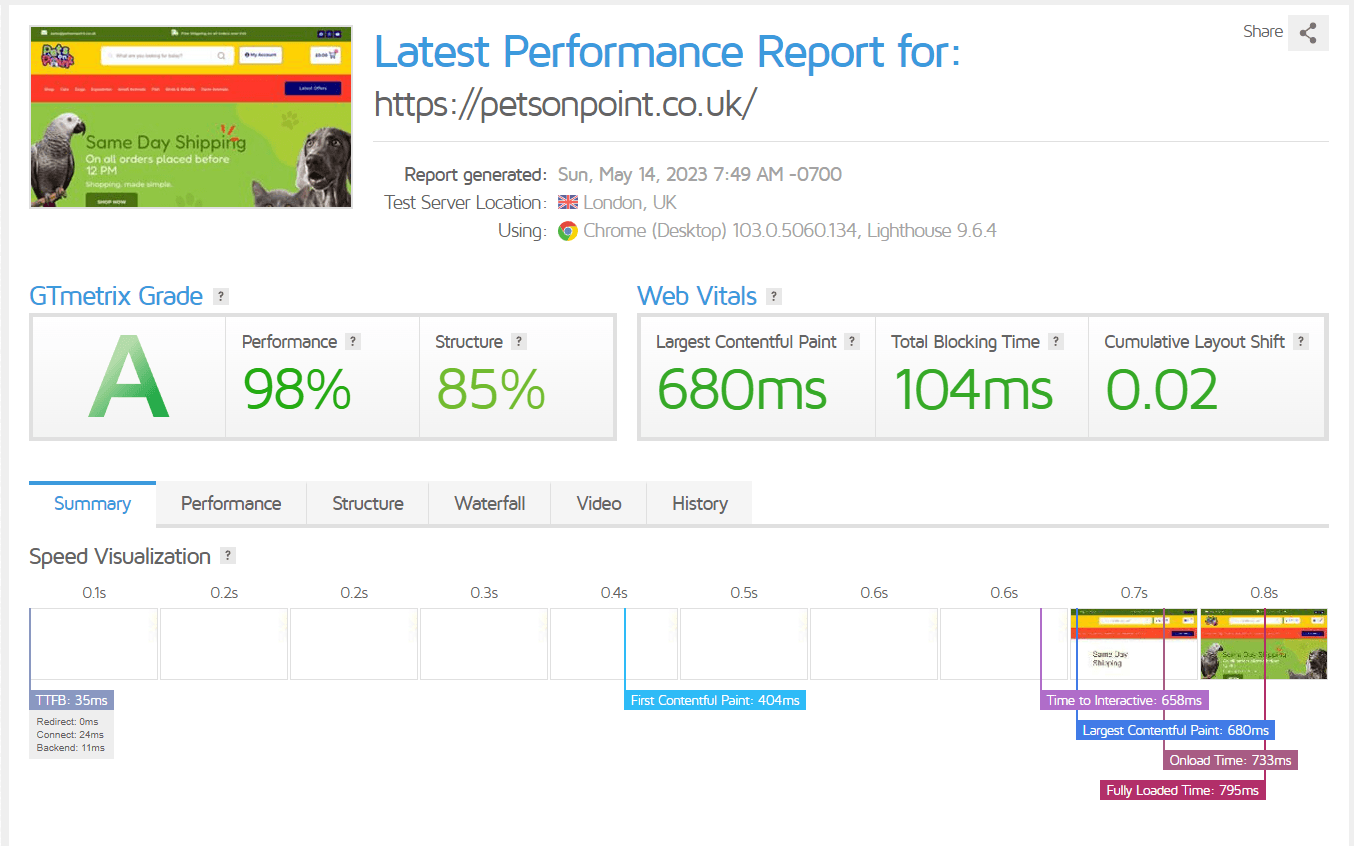
Task: Click the Cumulative Layout Shift help icon
Action: (x=1301, y=341)
